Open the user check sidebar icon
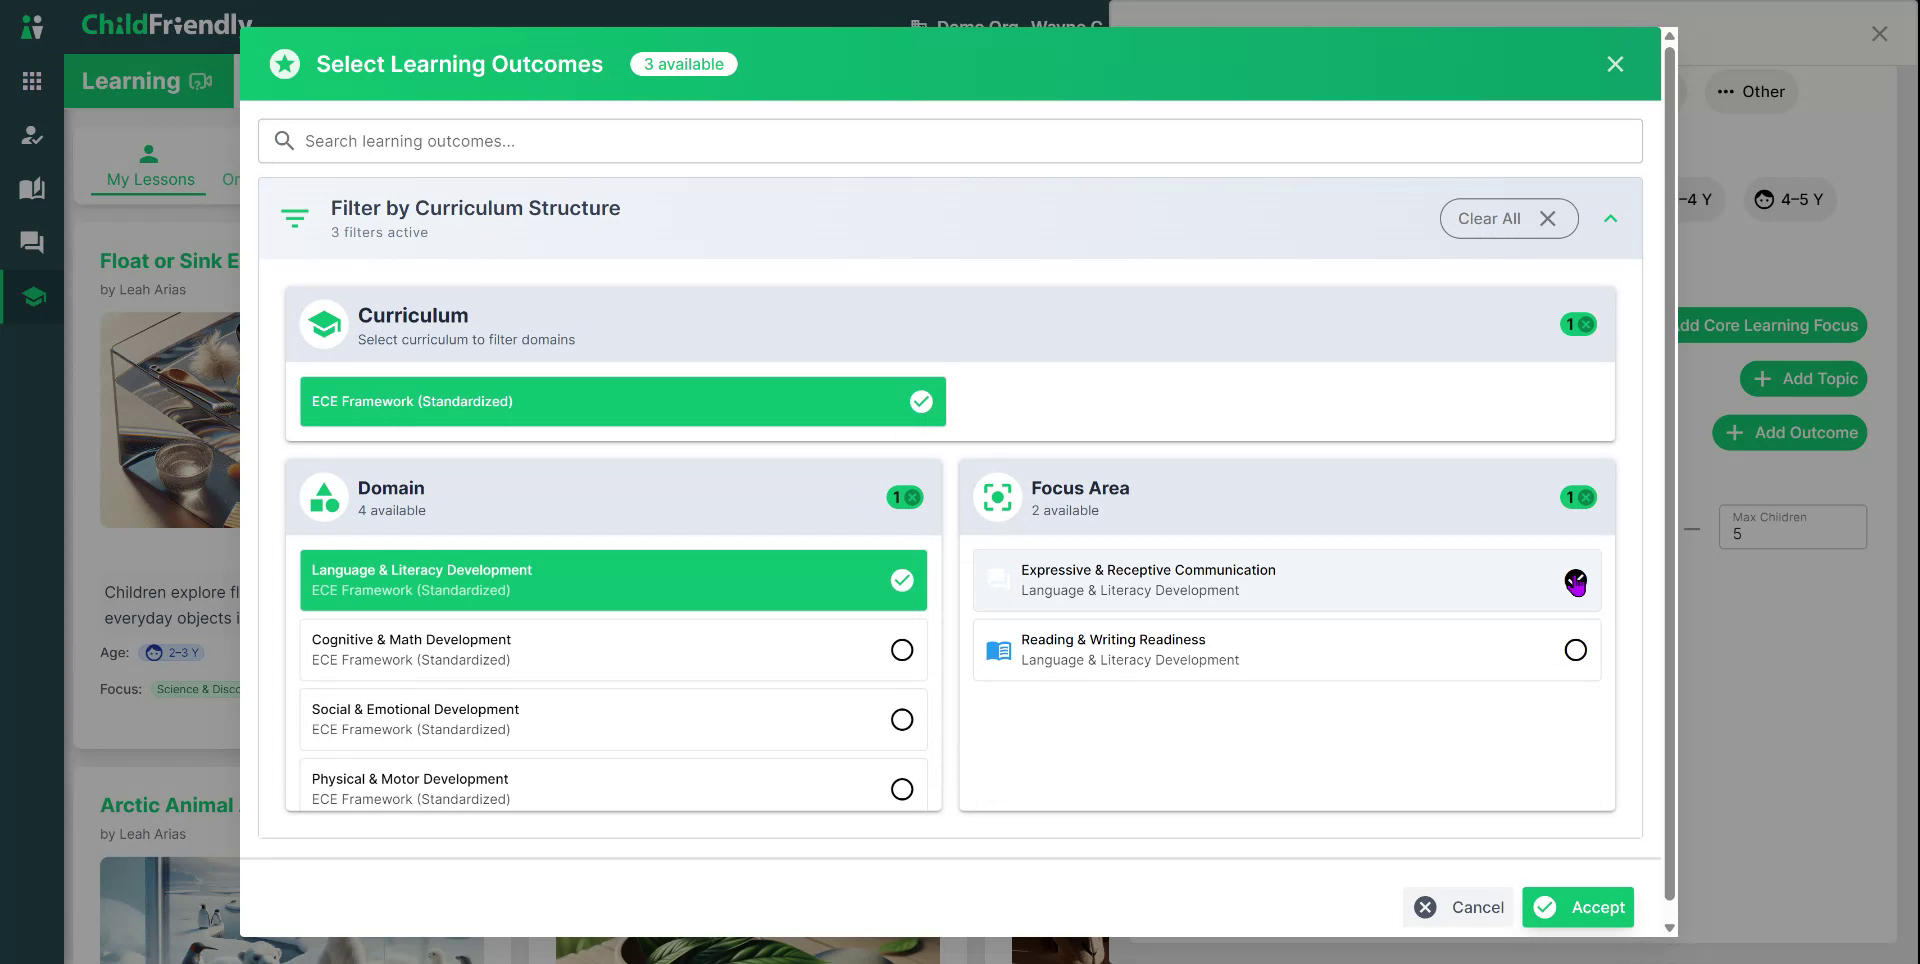 [32, 135]
